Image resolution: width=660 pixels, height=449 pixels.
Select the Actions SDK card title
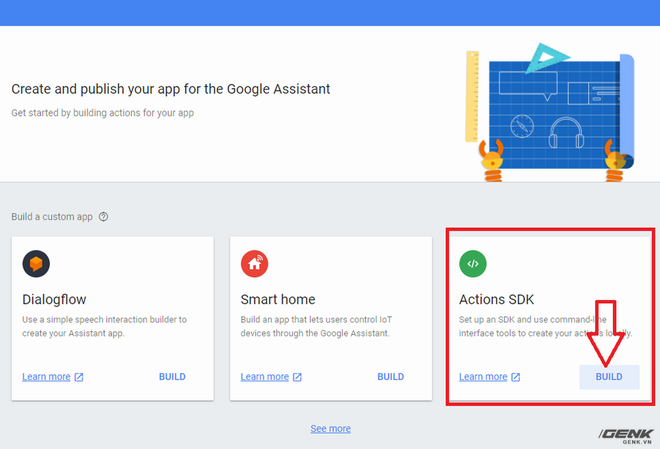coord(496,299)
